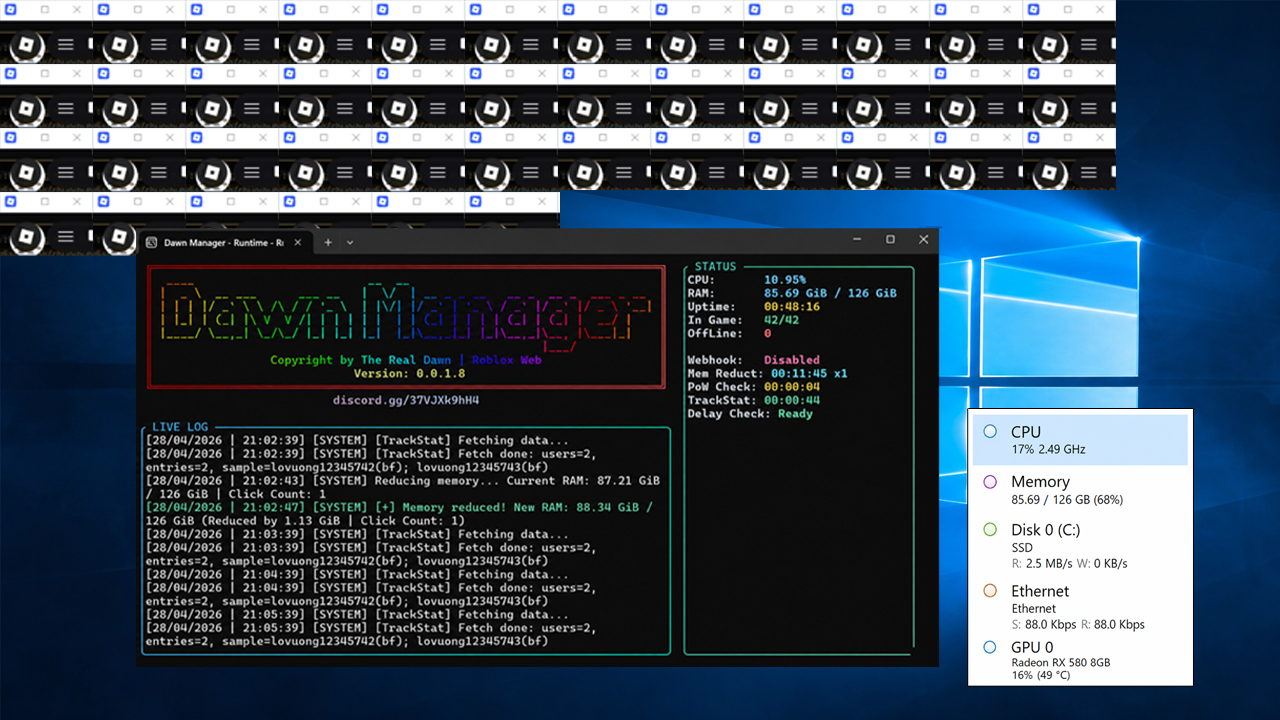Image resolution: width=1280 pixels, height=720 pixels.
Task: Maximize the Dawn Manager terminal window
Action: [890, 240]
